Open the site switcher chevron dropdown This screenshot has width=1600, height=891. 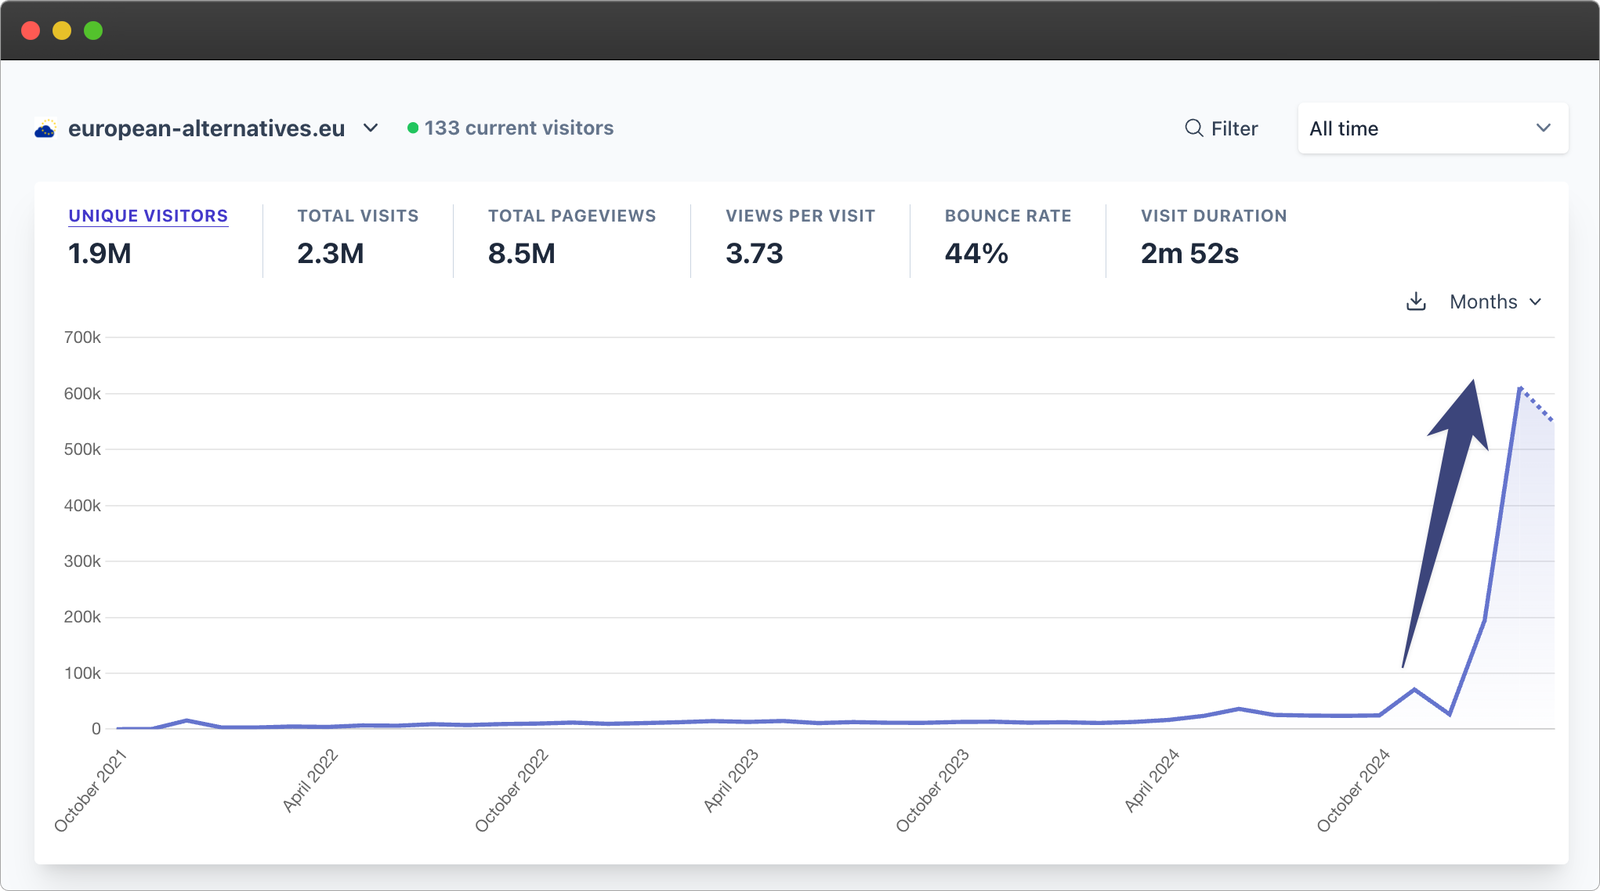coord(370,128)
